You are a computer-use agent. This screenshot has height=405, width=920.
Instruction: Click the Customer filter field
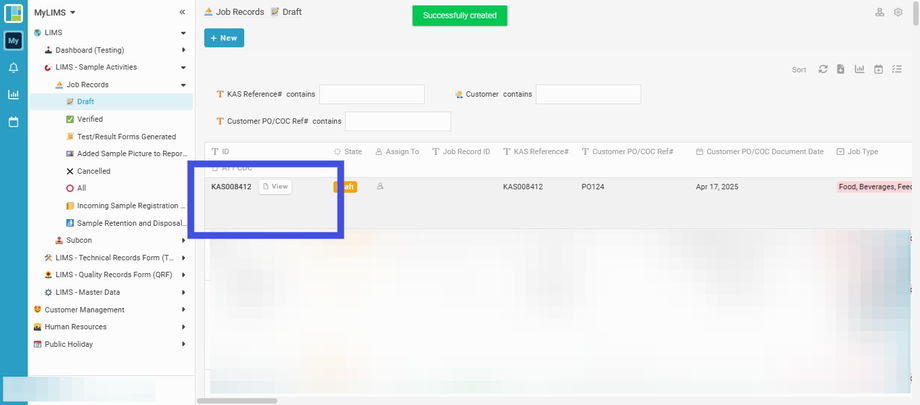(588, 94)
